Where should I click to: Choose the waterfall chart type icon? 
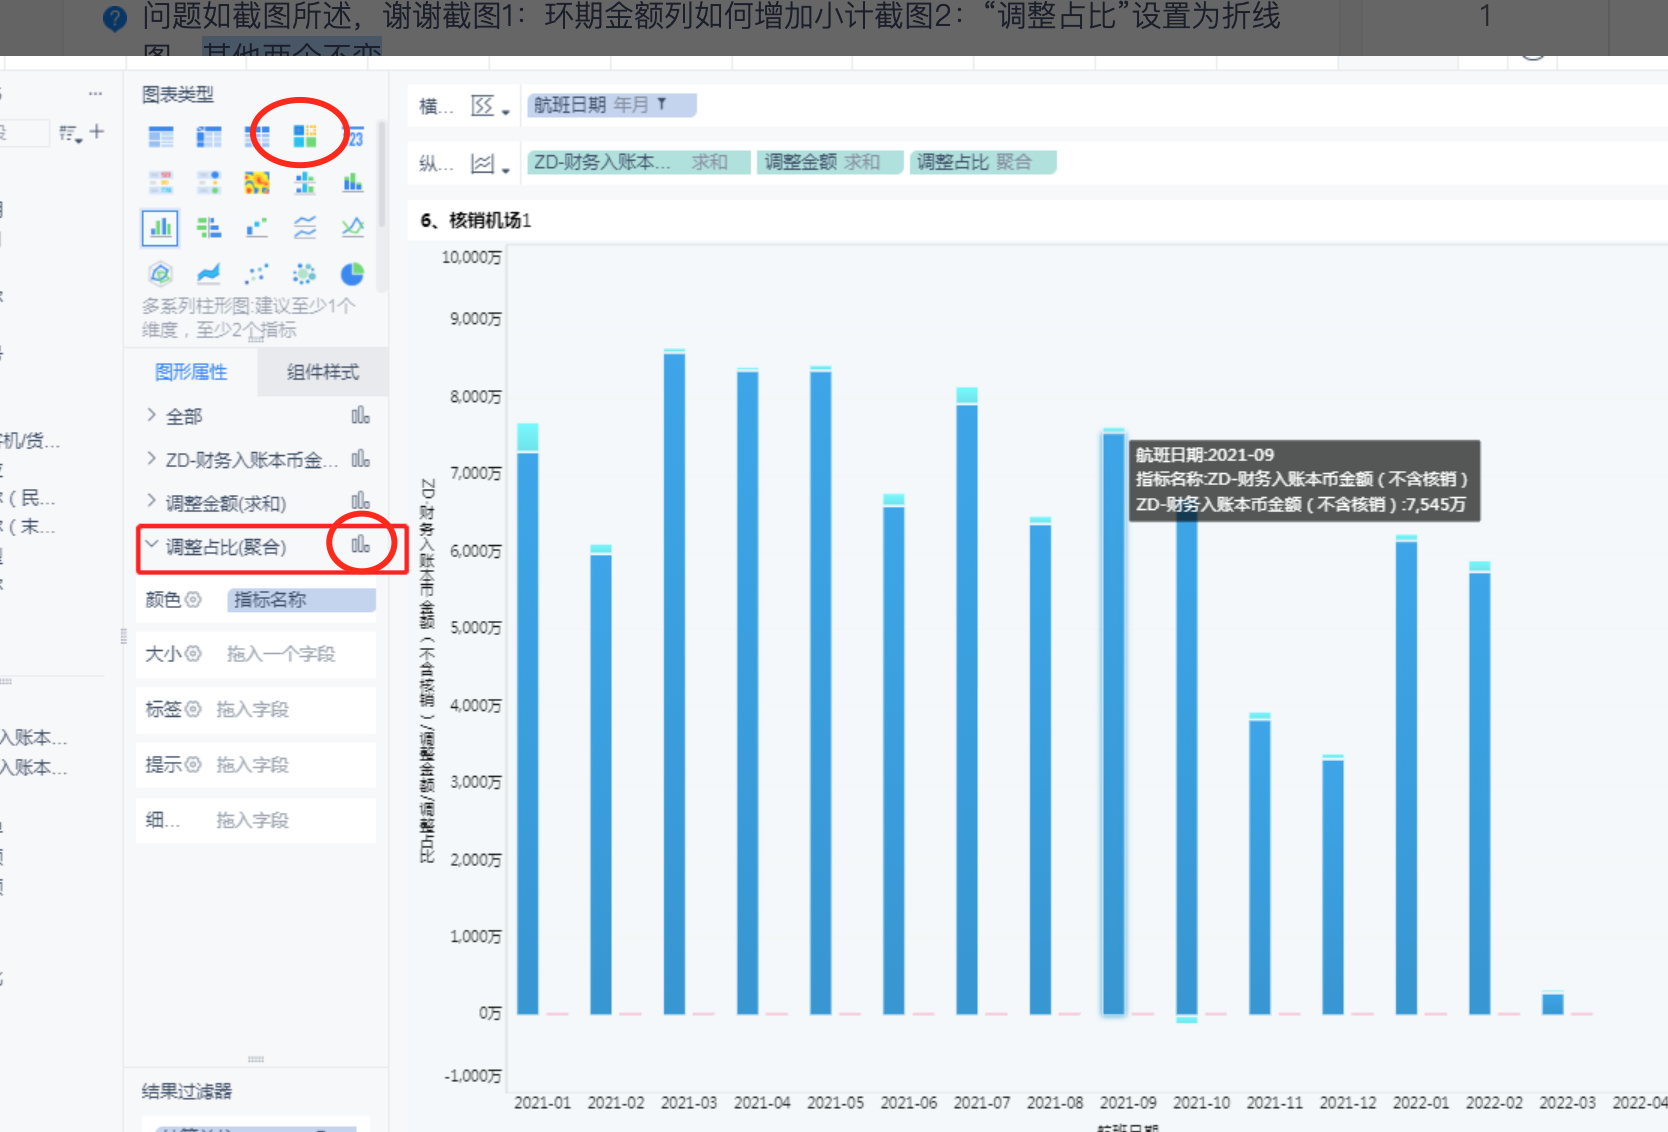tap(257, 228)
